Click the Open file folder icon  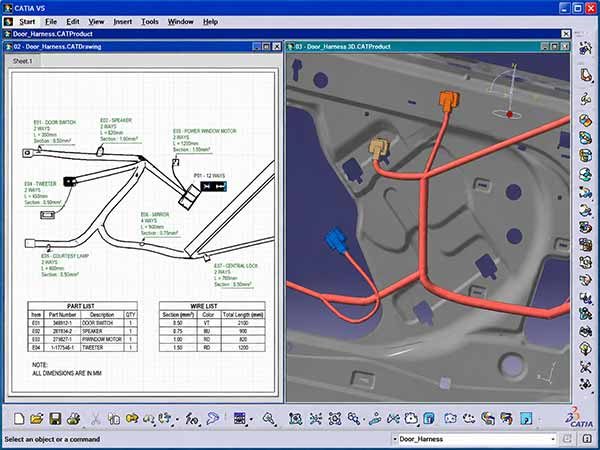(x=37, y=418)
